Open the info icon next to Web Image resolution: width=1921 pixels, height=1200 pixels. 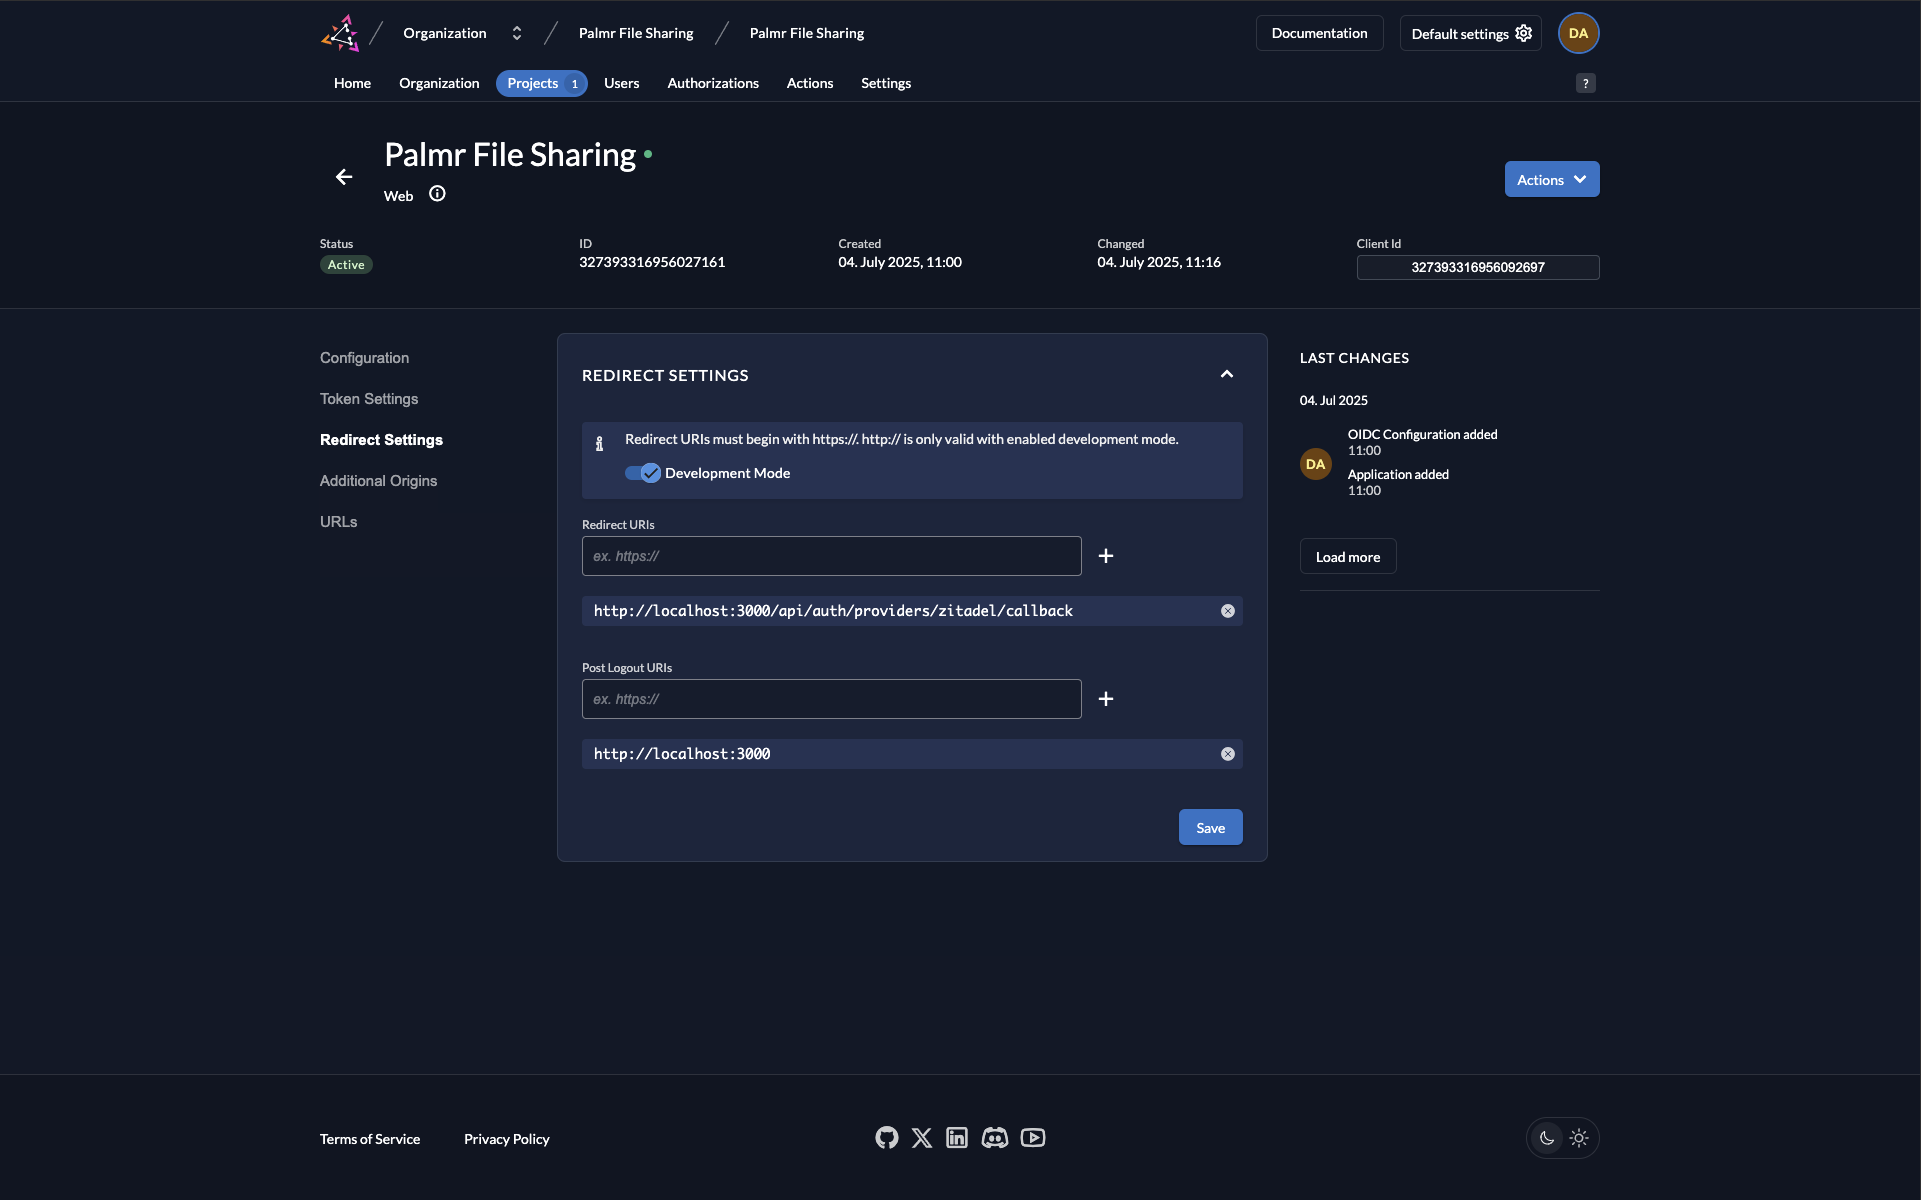(x=437, y=194)
